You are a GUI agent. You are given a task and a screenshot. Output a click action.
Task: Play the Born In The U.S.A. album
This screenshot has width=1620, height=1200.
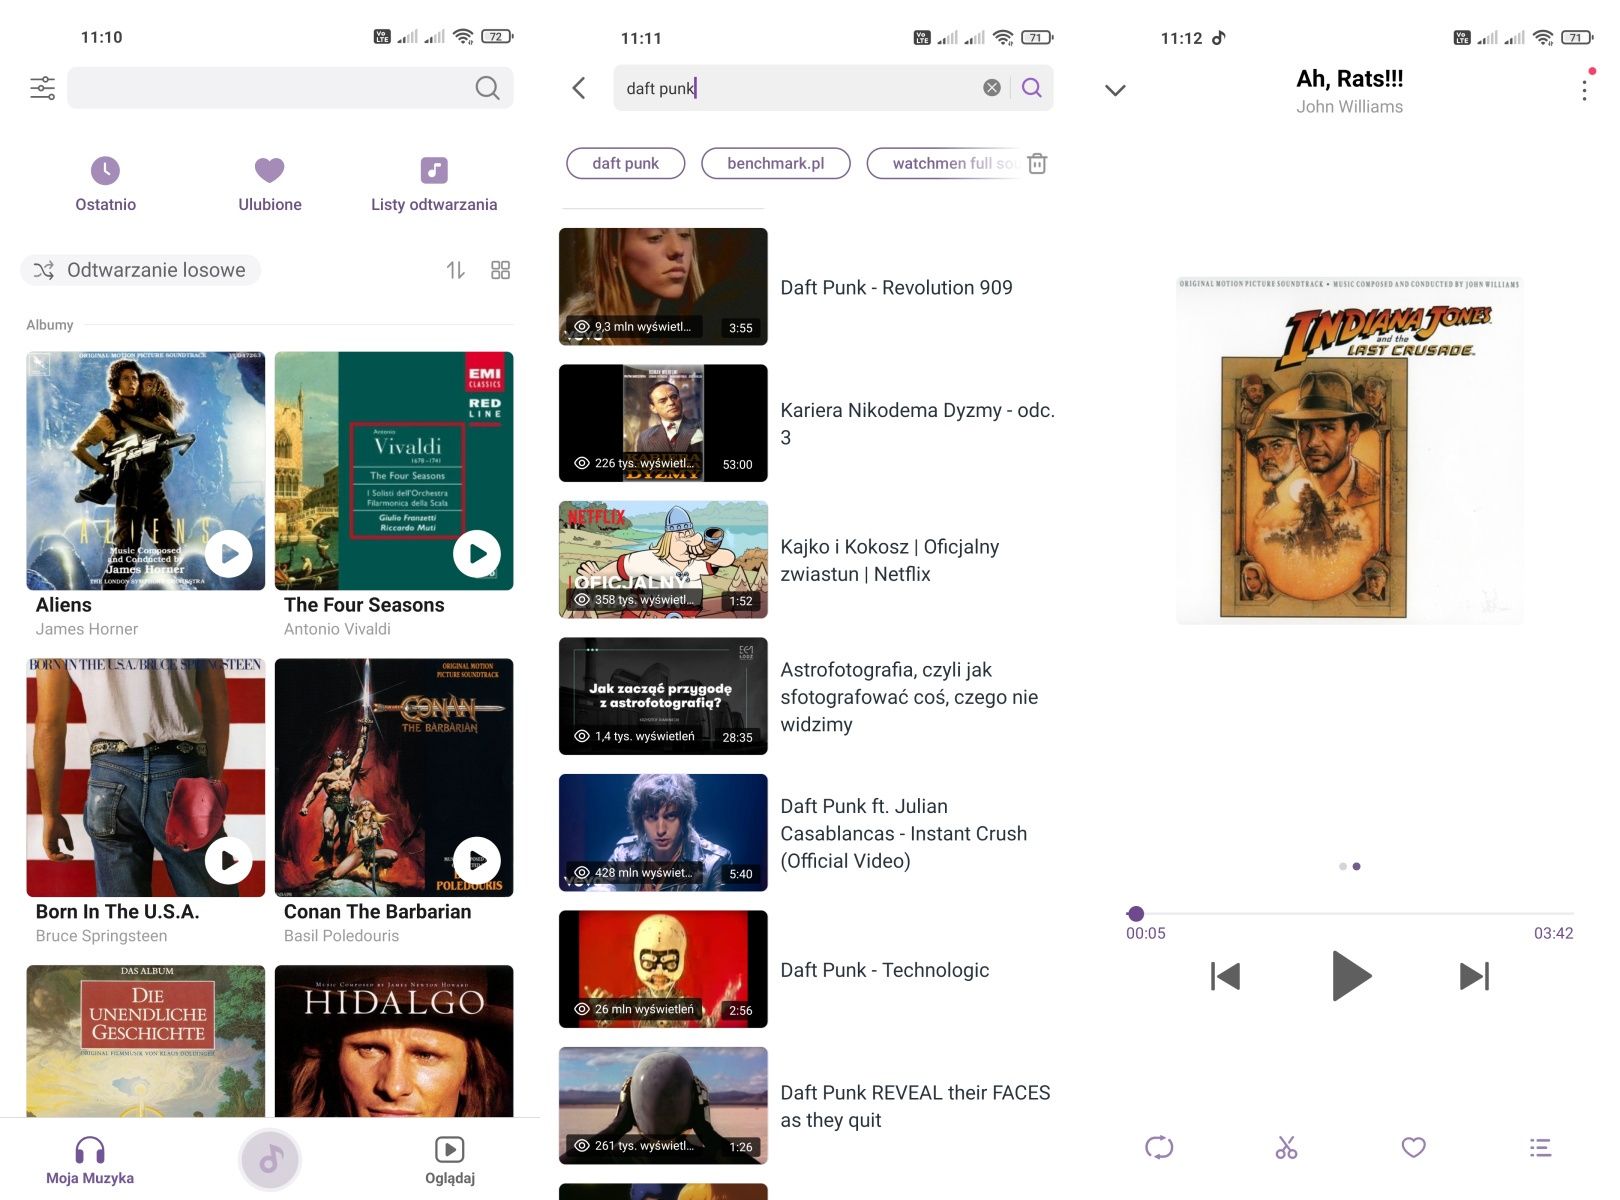click(x=229, y=860)
